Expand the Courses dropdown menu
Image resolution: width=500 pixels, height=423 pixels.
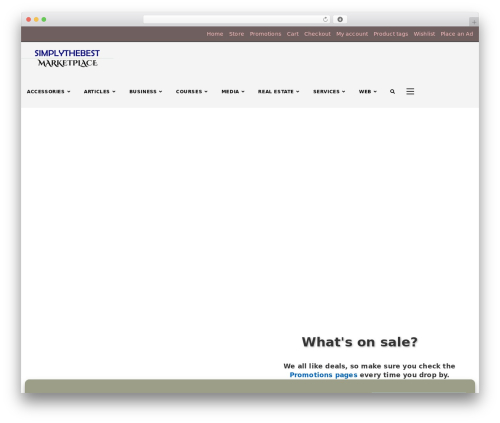point(192,91)
